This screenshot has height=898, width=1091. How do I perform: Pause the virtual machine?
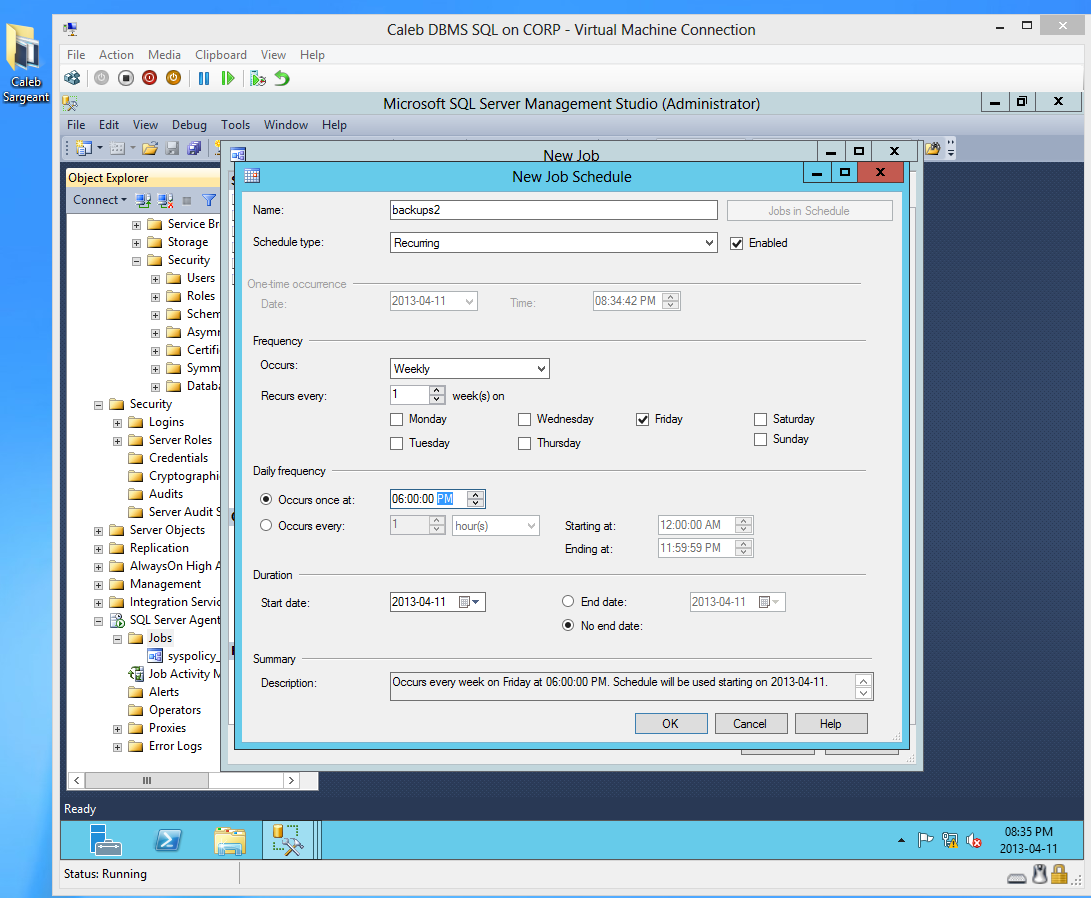click(x=204, y=79)
